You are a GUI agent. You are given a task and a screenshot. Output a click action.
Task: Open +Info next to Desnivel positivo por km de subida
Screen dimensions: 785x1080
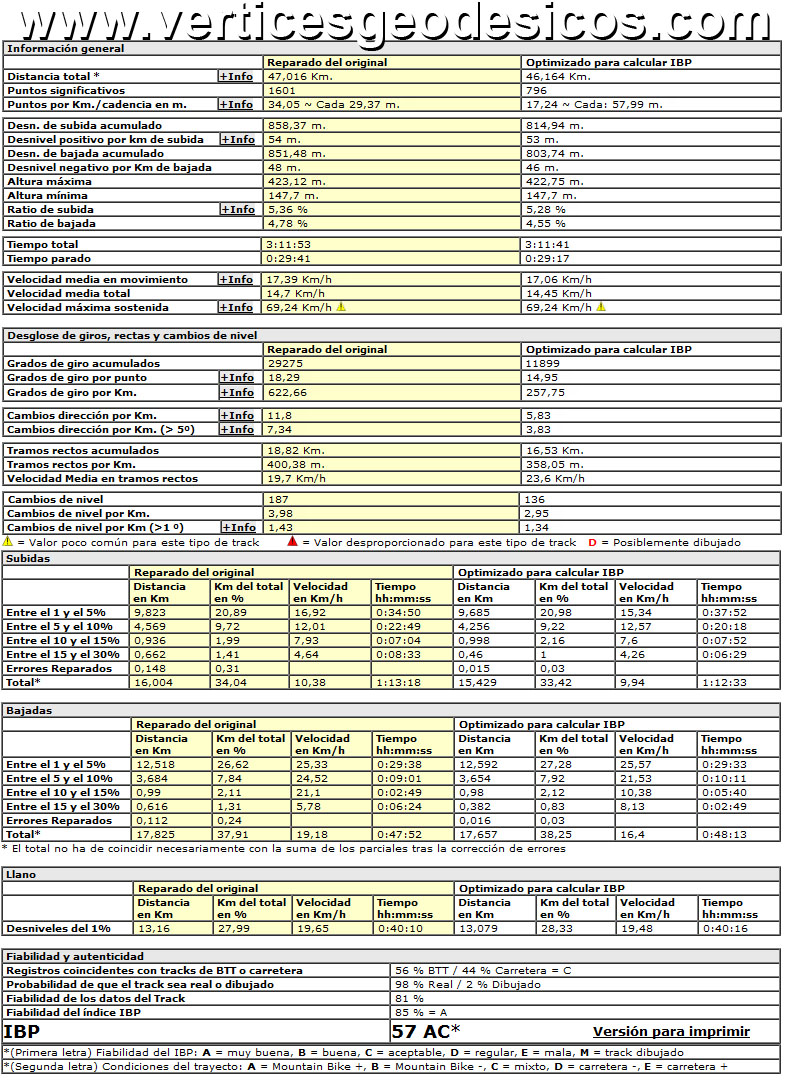(237, 140)
